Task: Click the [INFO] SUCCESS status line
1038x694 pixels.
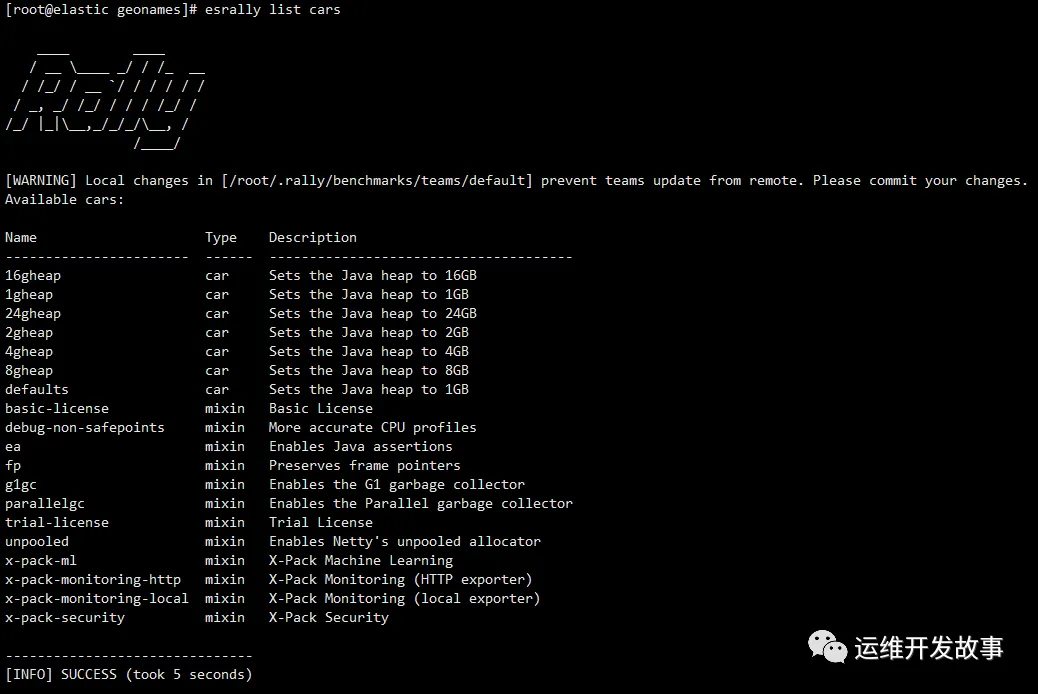Action: point(129,674)
